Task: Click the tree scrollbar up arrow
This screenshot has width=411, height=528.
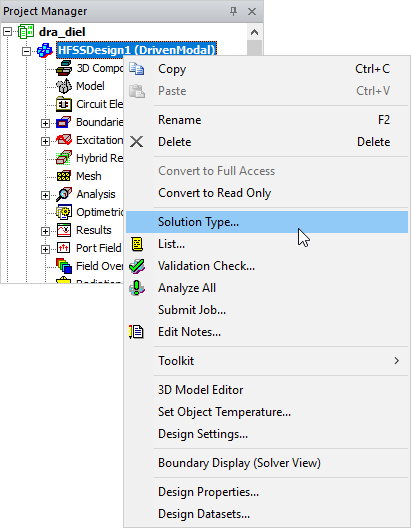Action: [254, 32]
